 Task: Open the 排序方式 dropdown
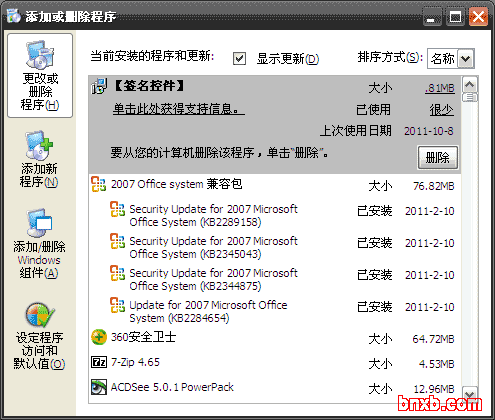[x=466, y=59]
